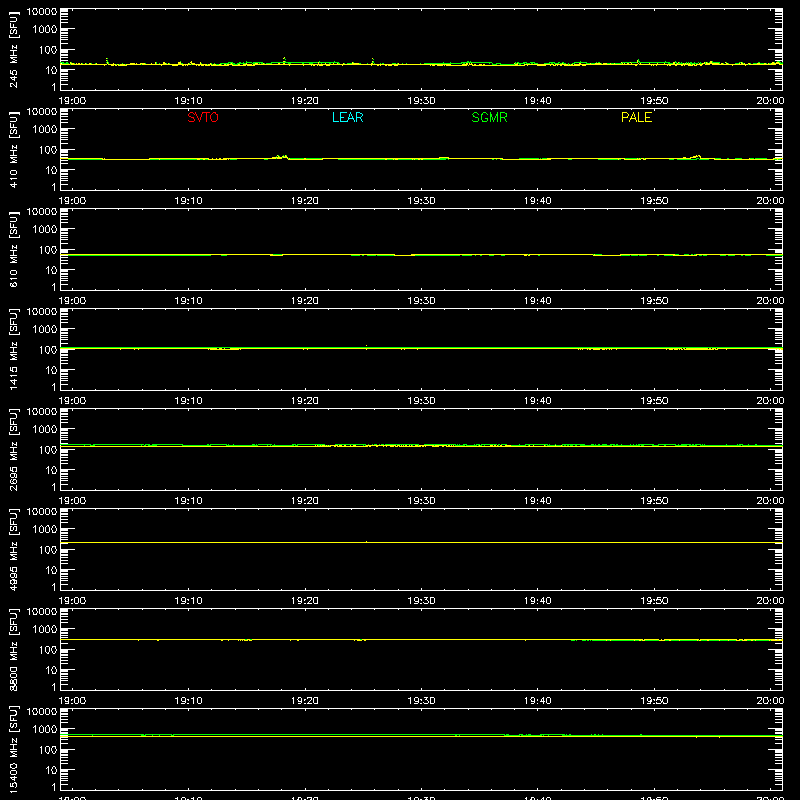
Task: Select the 4995 MHz [SFU] axis title
Action: pos(13,549)
